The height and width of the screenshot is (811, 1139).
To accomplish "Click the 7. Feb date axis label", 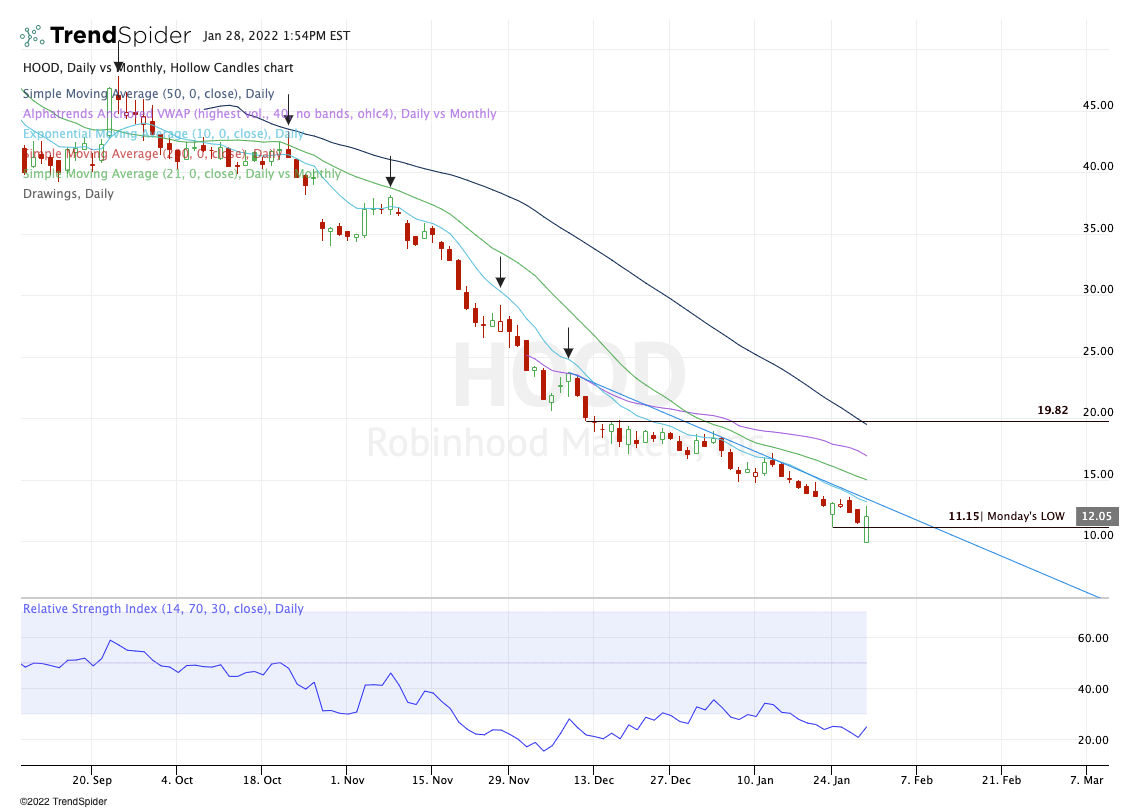I will (916, 780).
